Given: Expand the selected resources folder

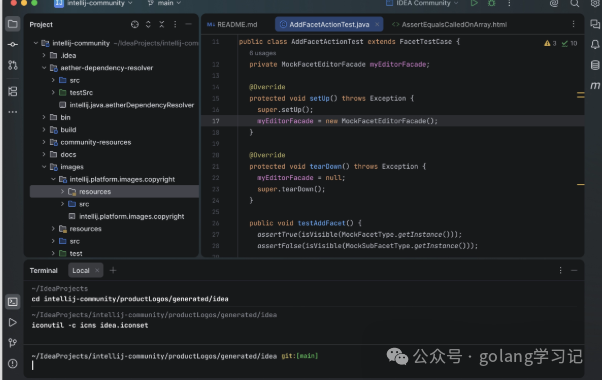Looking at the screenshot, I should (62, 192).
